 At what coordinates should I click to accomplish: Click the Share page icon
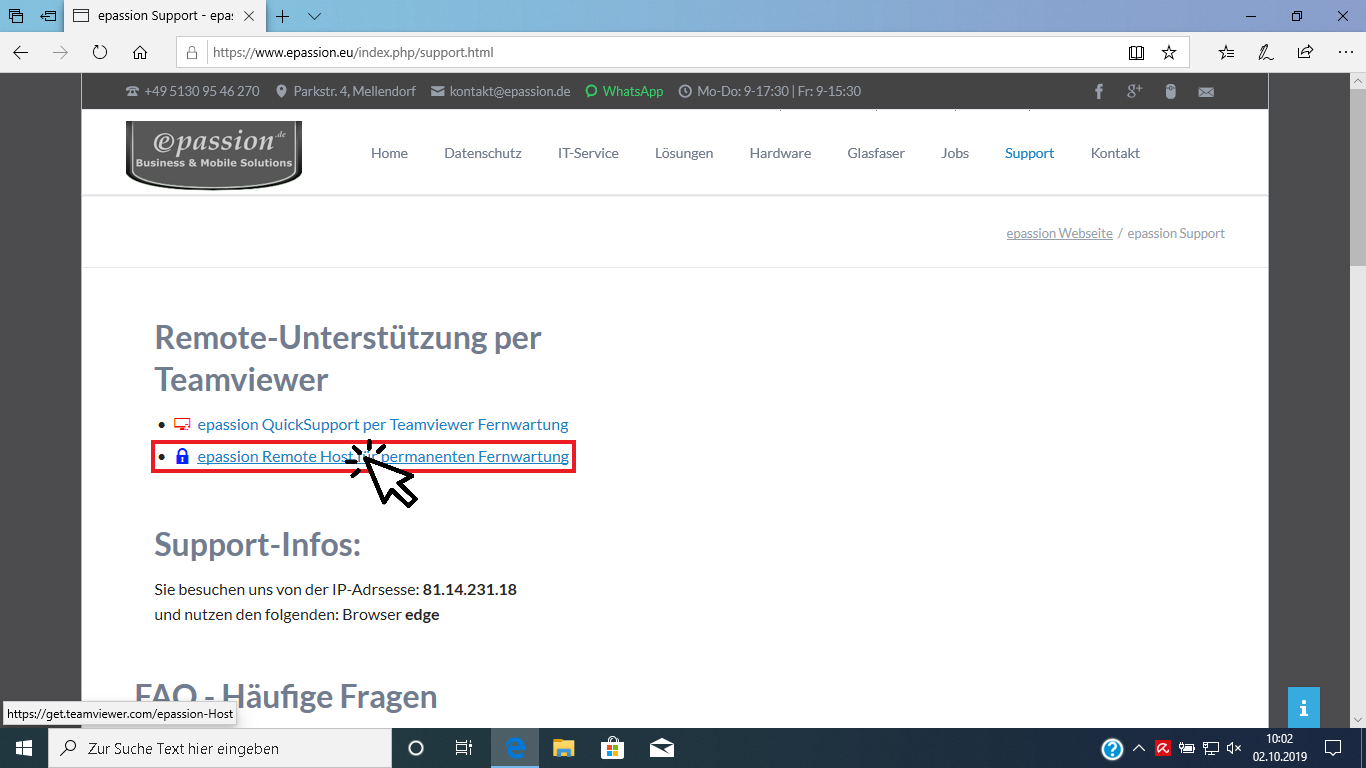pyautogui.click(x=1305, y=53)
